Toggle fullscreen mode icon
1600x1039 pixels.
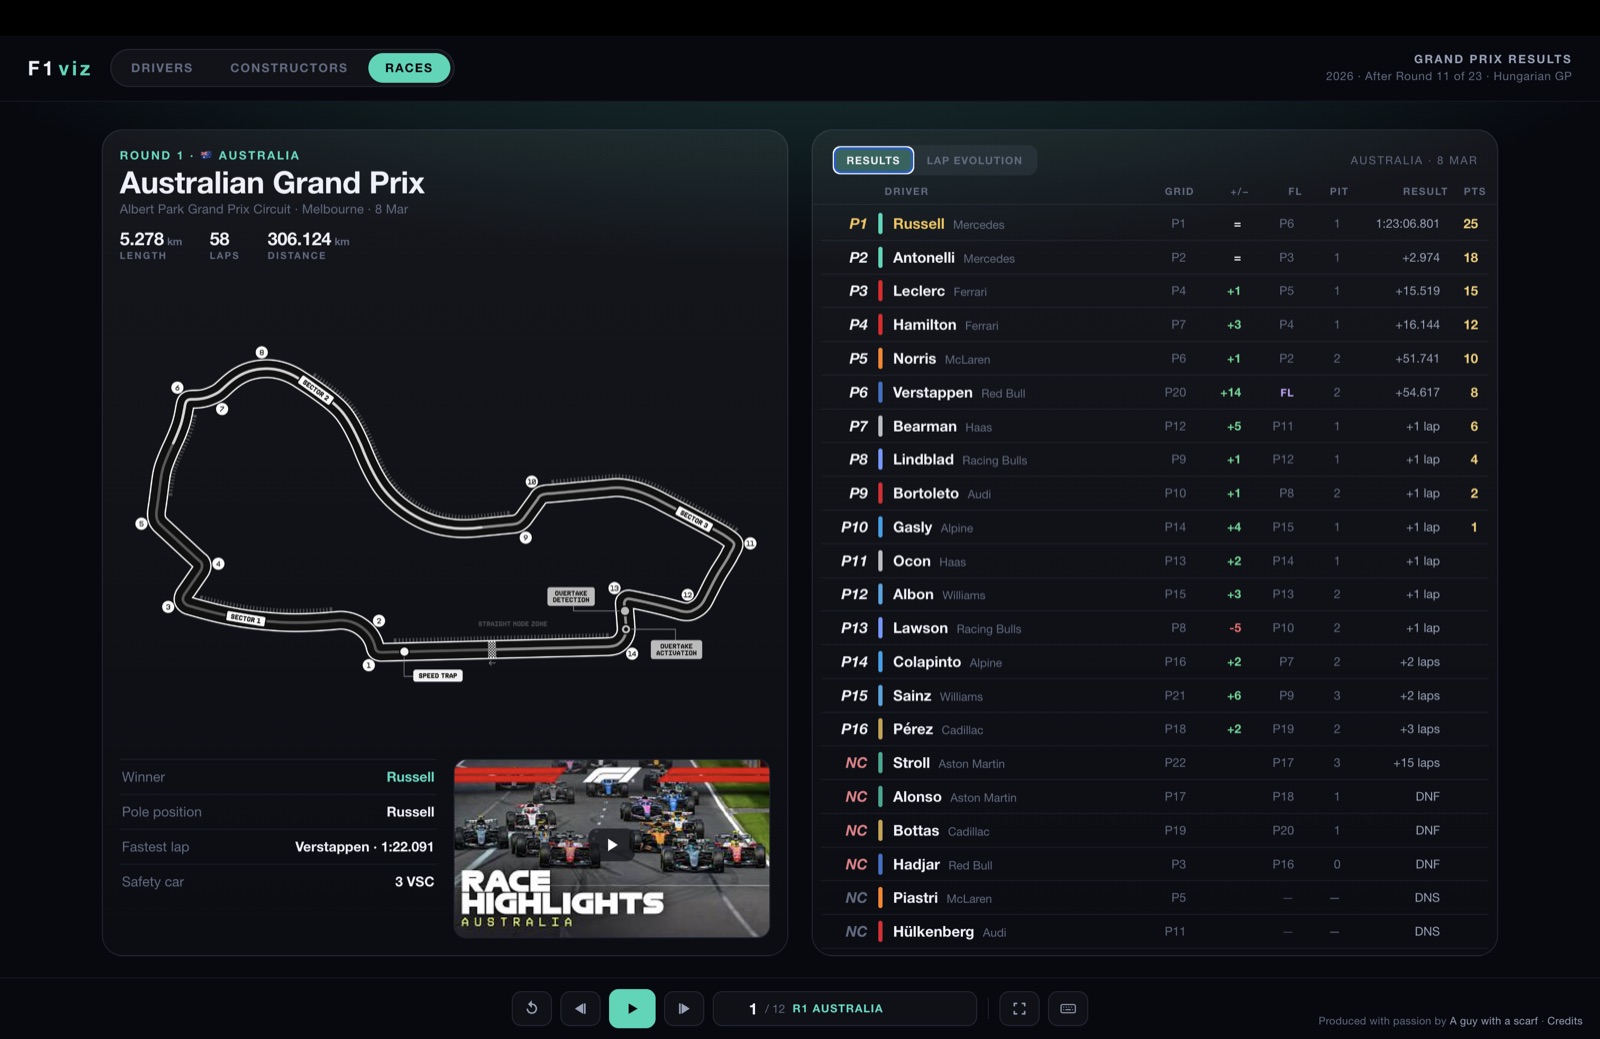click(x=1019, y=1008)
